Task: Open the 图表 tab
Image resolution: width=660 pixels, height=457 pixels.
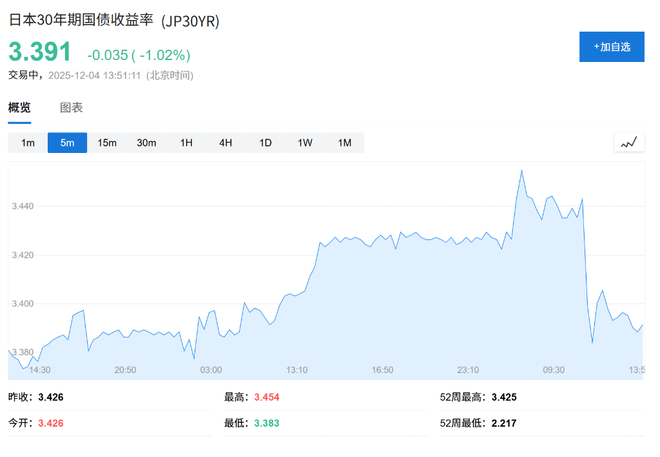Action: click(x=71, y=108)
